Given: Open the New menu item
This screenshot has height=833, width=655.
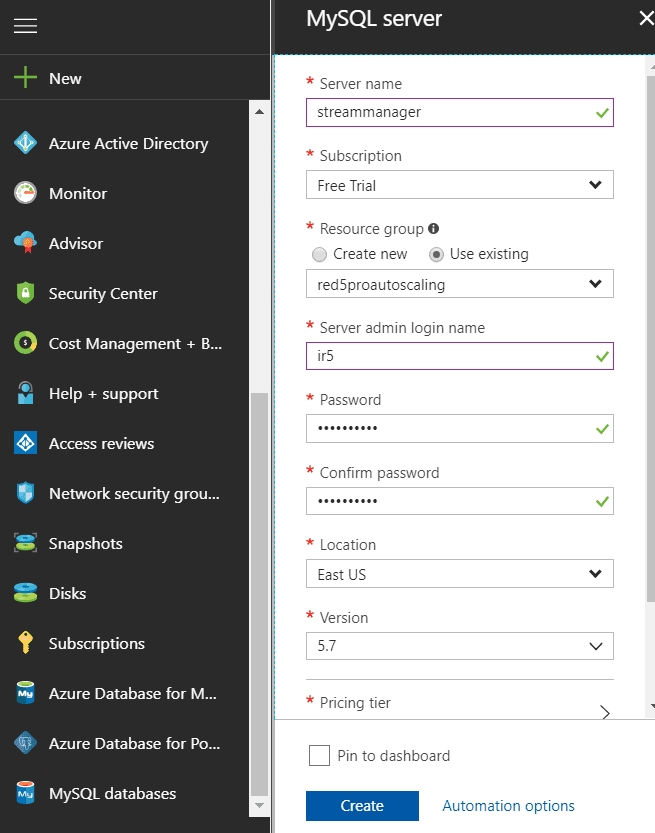Looking at the screenshot, I should click(x=65, y=79).
